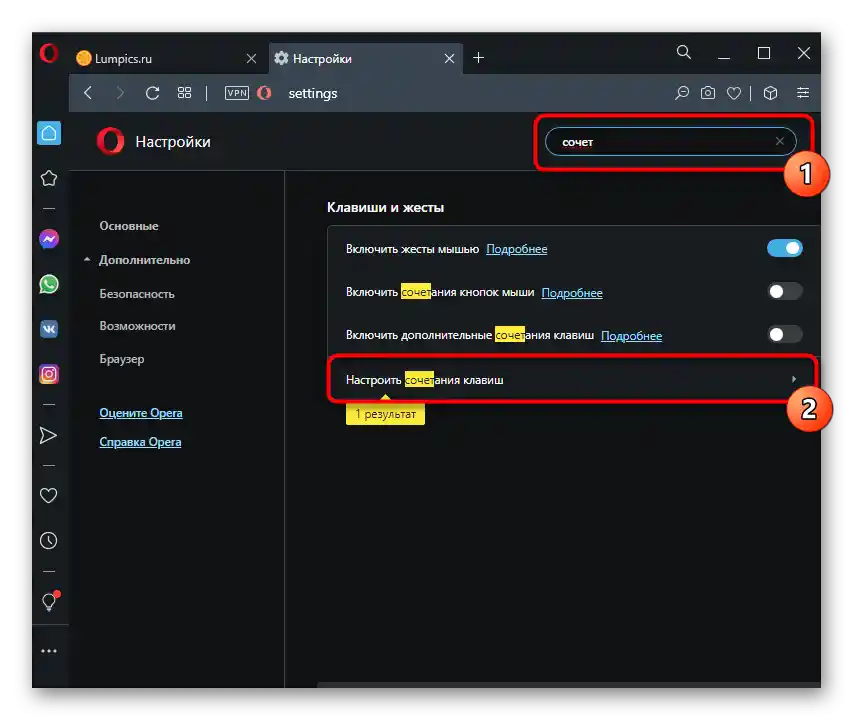The width and height of the screenshot is (853, 720).
Task: Open the 'Справка Opera' link
Action: click(x=140, y=442)
